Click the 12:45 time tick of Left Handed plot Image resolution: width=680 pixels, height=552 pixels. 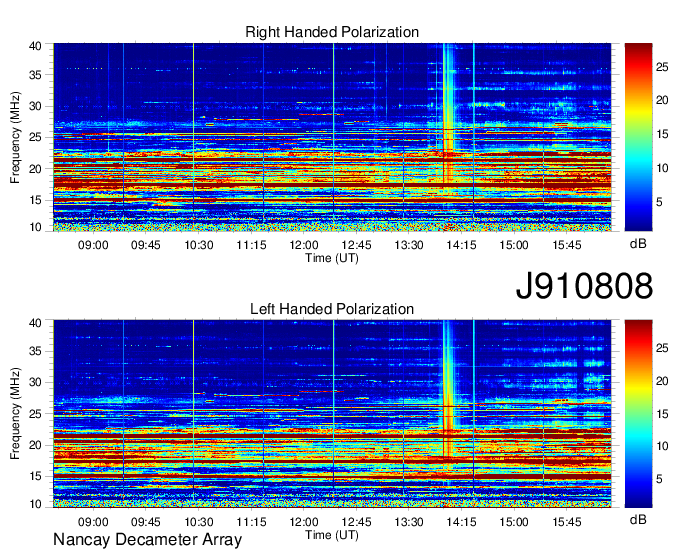(x=356, y=522)
